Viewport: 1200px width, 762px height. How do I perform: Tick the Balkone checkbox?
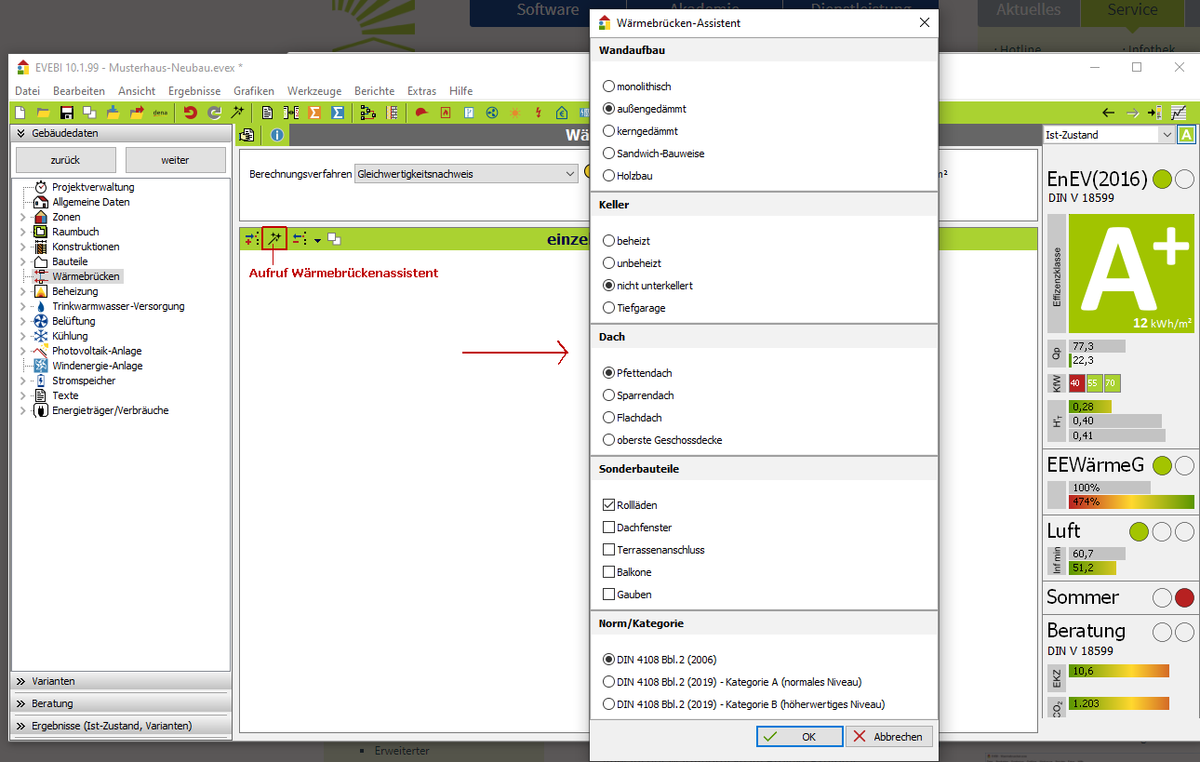coord(609,572)
